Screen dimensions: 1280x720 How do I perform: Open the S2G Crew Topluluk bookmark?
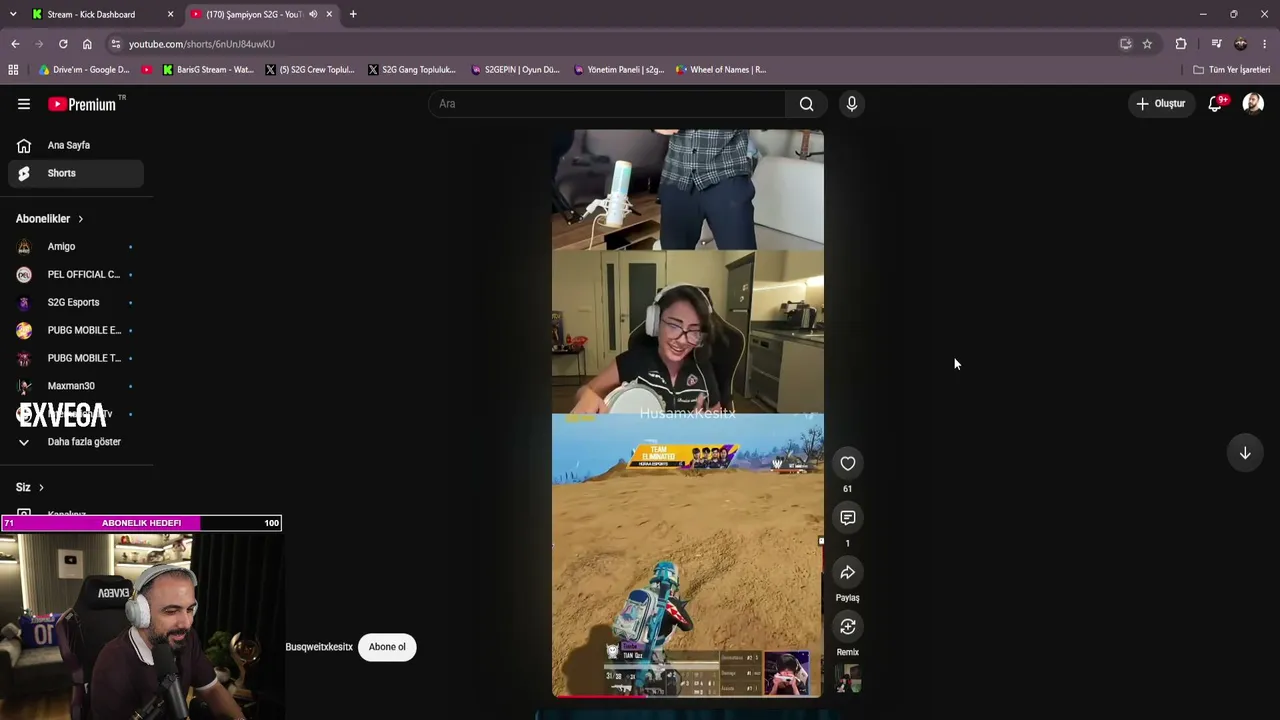point(310,70)
